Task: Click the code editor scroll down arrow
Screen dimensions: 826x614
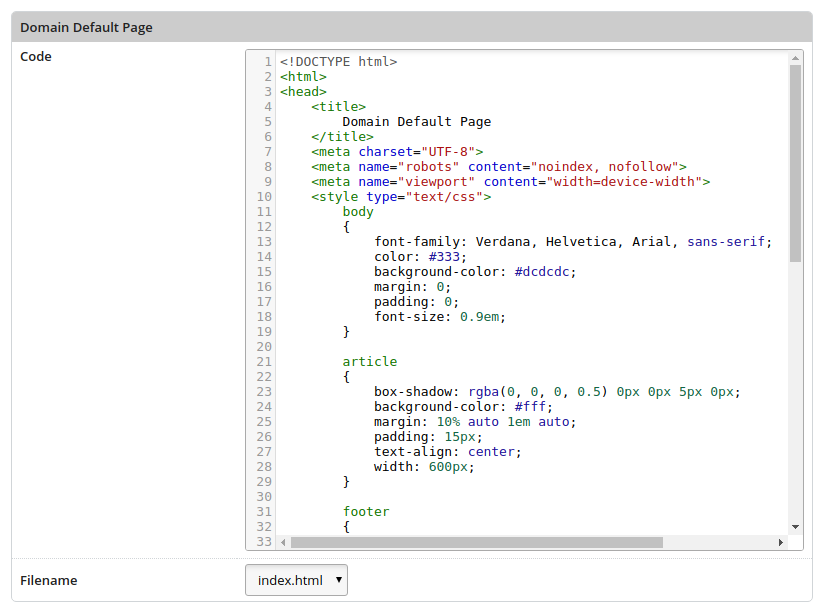Action: 795,527
